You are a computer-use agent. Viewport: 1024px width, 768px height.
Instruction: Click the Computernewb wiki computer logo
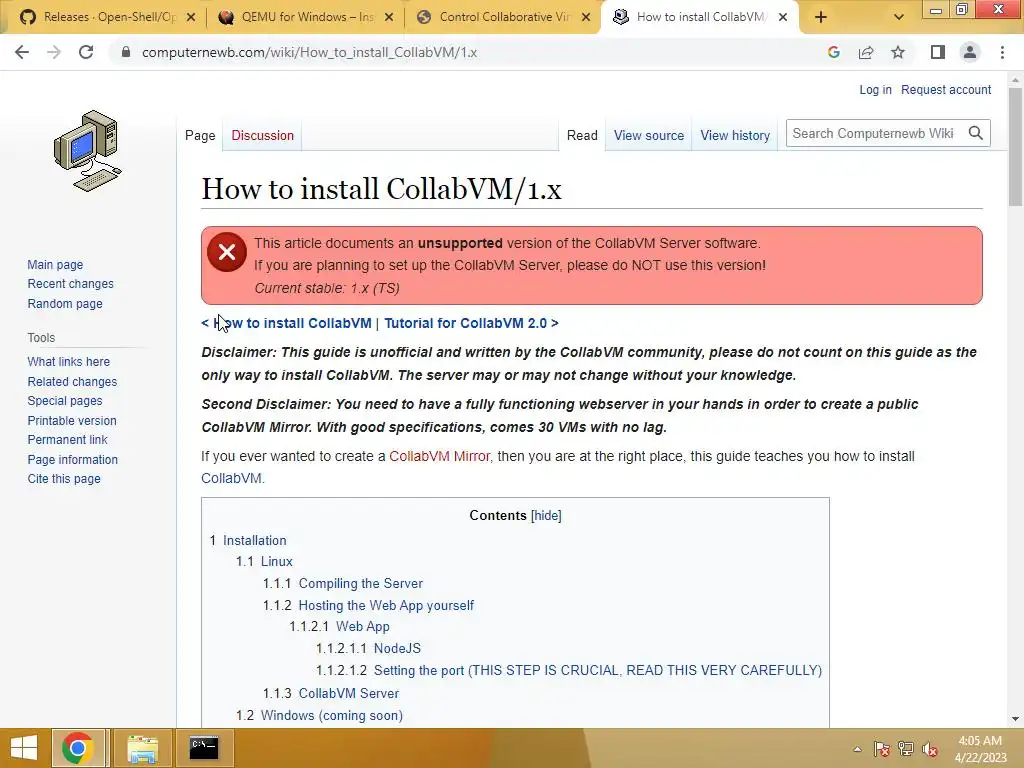88,151
